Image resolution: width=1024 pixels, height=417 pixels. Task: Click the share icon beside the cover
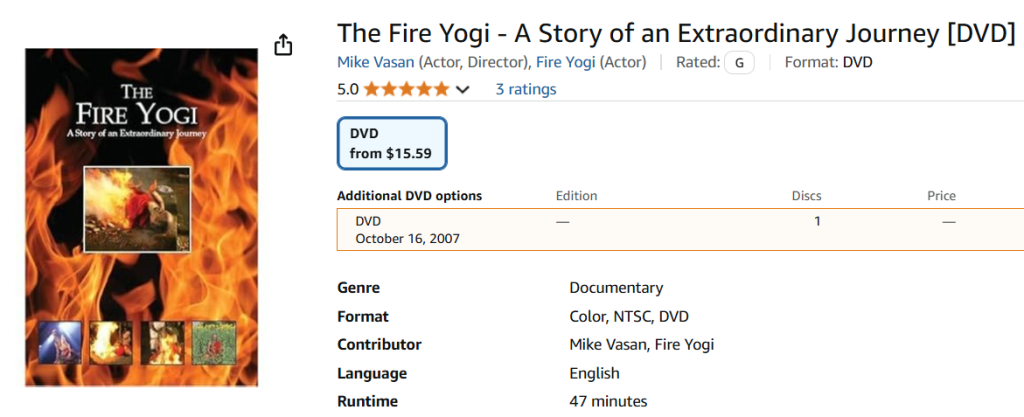pyautogui.click(x=284, y=45)
